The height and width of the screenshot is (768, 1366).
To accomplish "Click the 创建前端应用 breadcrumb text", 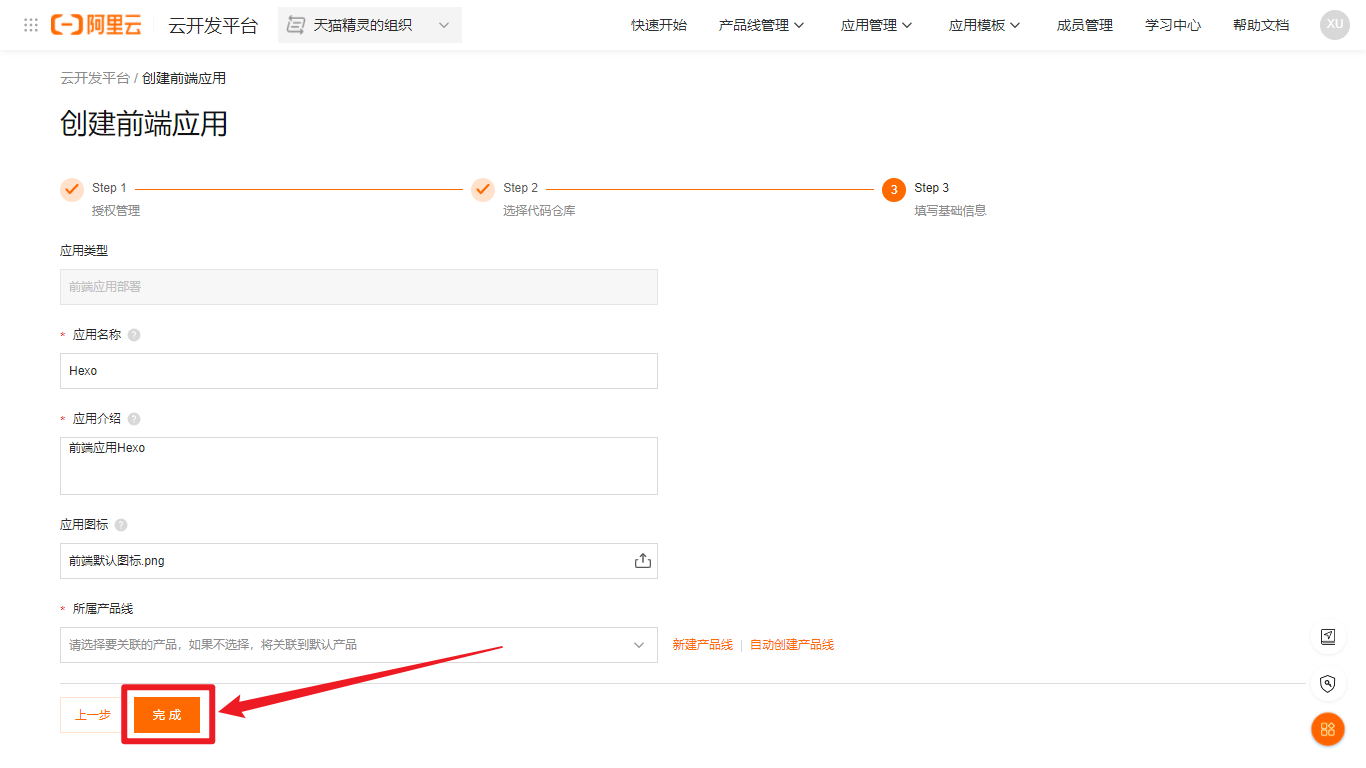I will 184,78.
